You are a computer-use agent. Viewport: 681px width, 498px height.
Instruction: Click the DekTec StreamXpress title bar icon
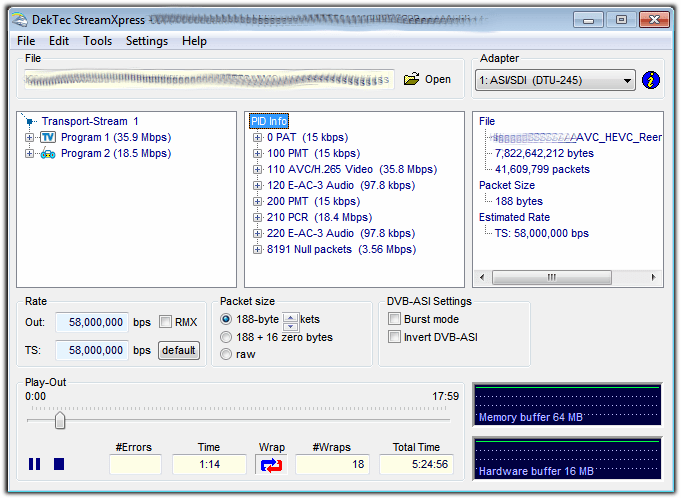[20, 20]
